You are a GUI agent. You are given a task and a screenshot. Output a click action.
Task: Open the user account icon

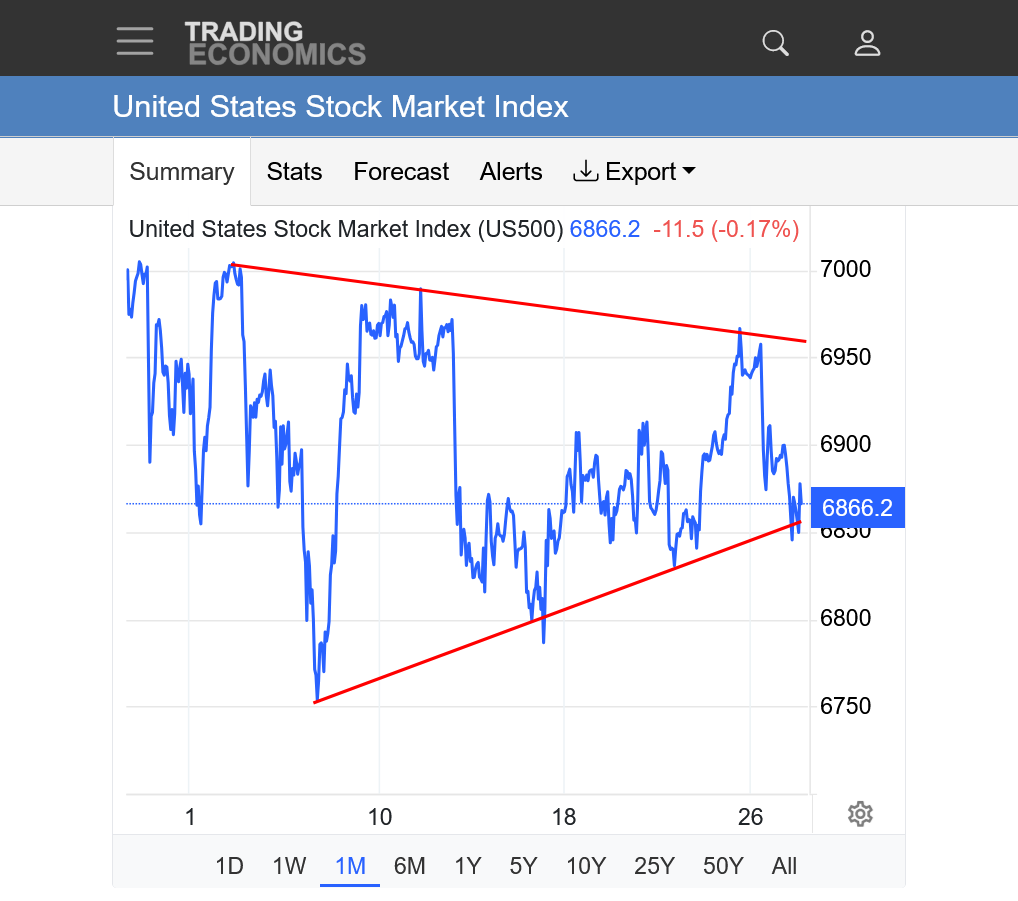tap(867, 43)
